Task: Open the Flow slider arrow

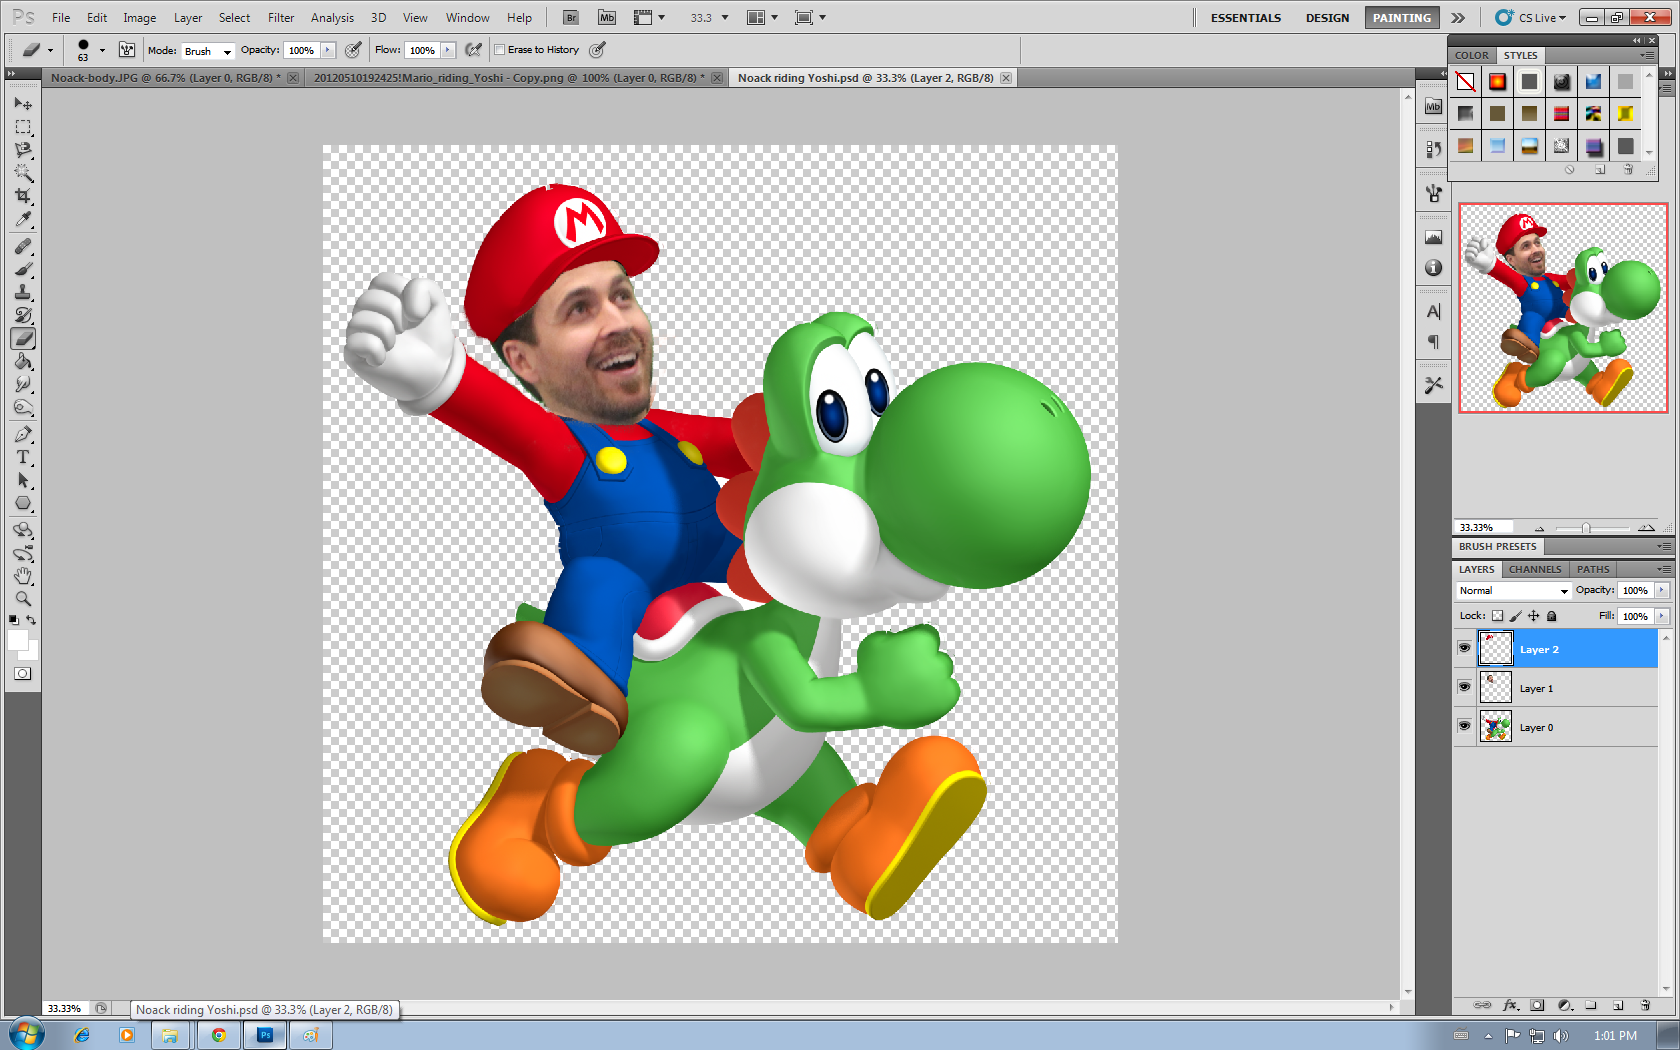Action: pos(448,50)
